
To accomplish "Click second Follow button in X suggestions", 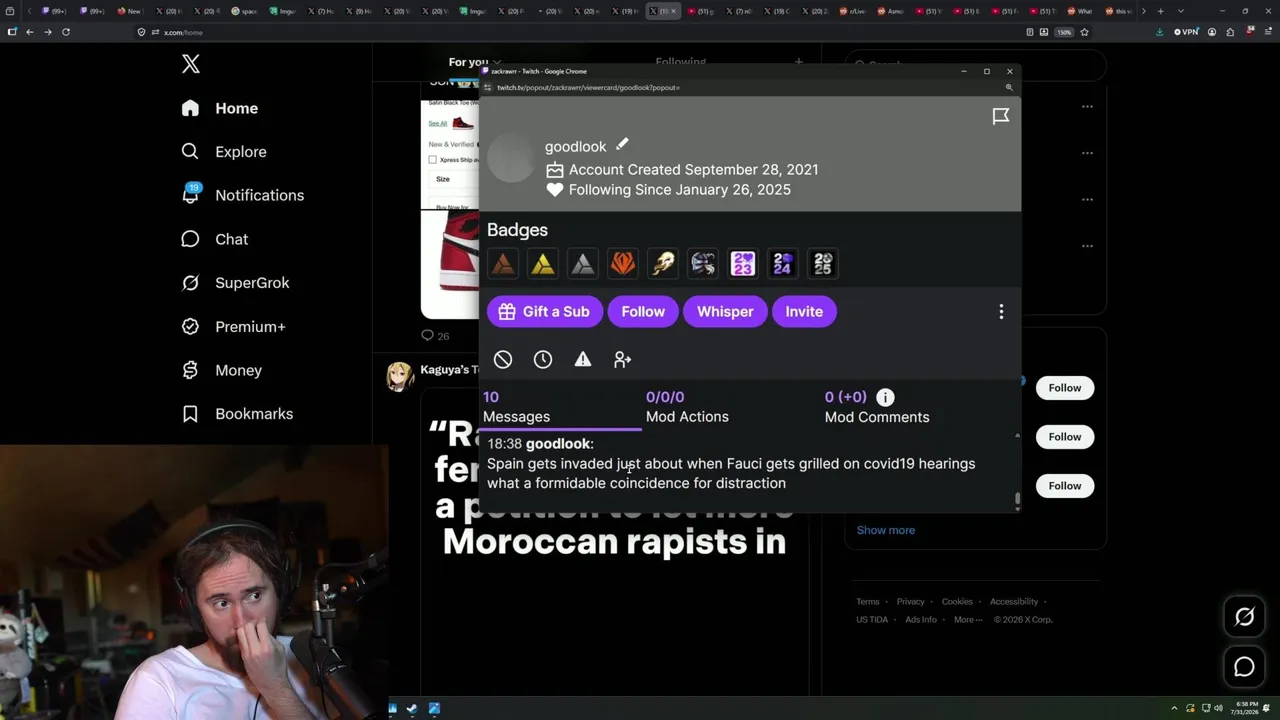I will 1065,437.
